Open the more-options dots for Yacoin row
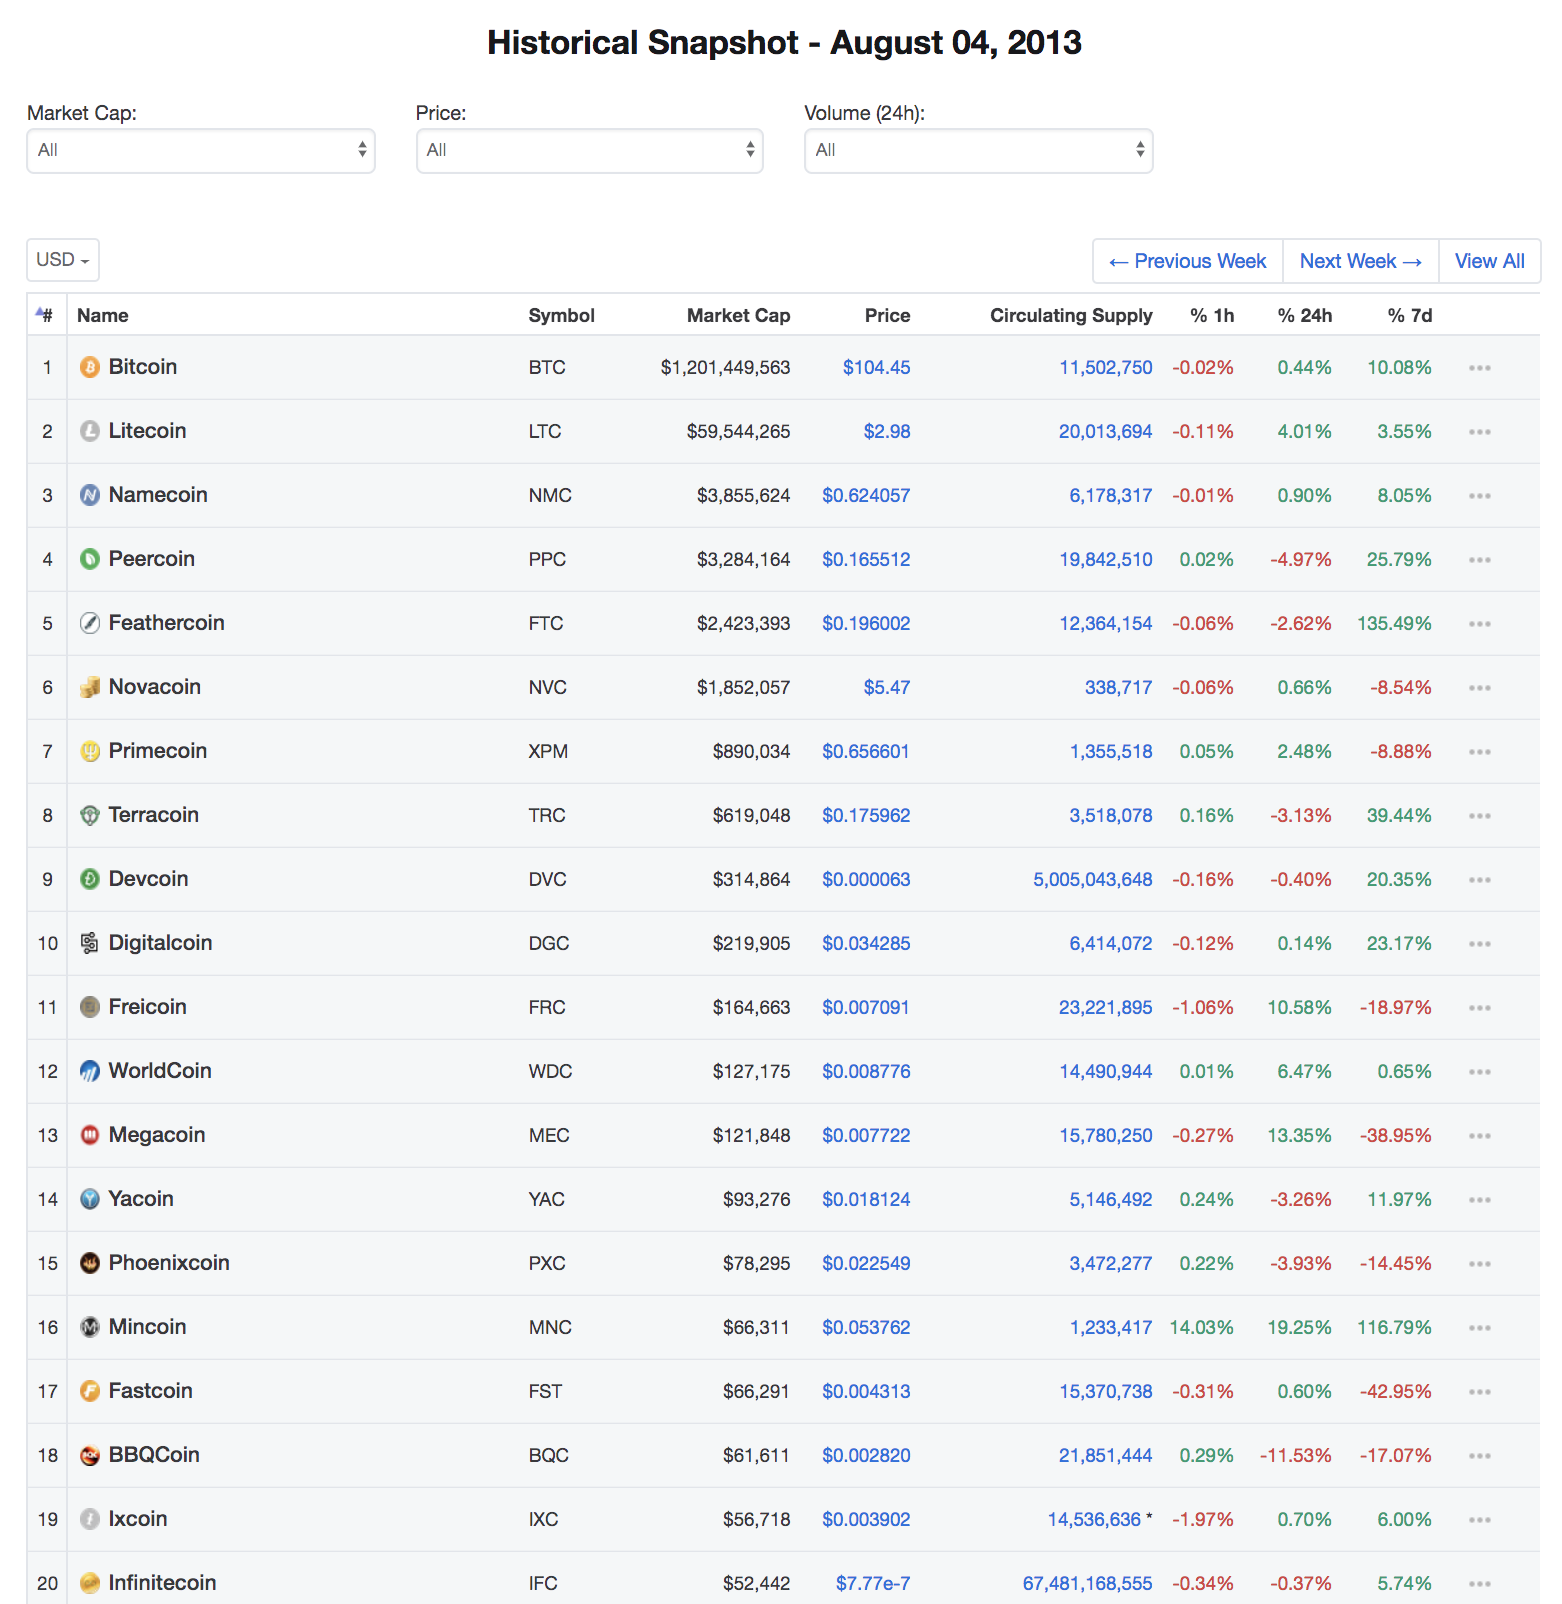1562x1604 pixels. pos(1480,1200)
